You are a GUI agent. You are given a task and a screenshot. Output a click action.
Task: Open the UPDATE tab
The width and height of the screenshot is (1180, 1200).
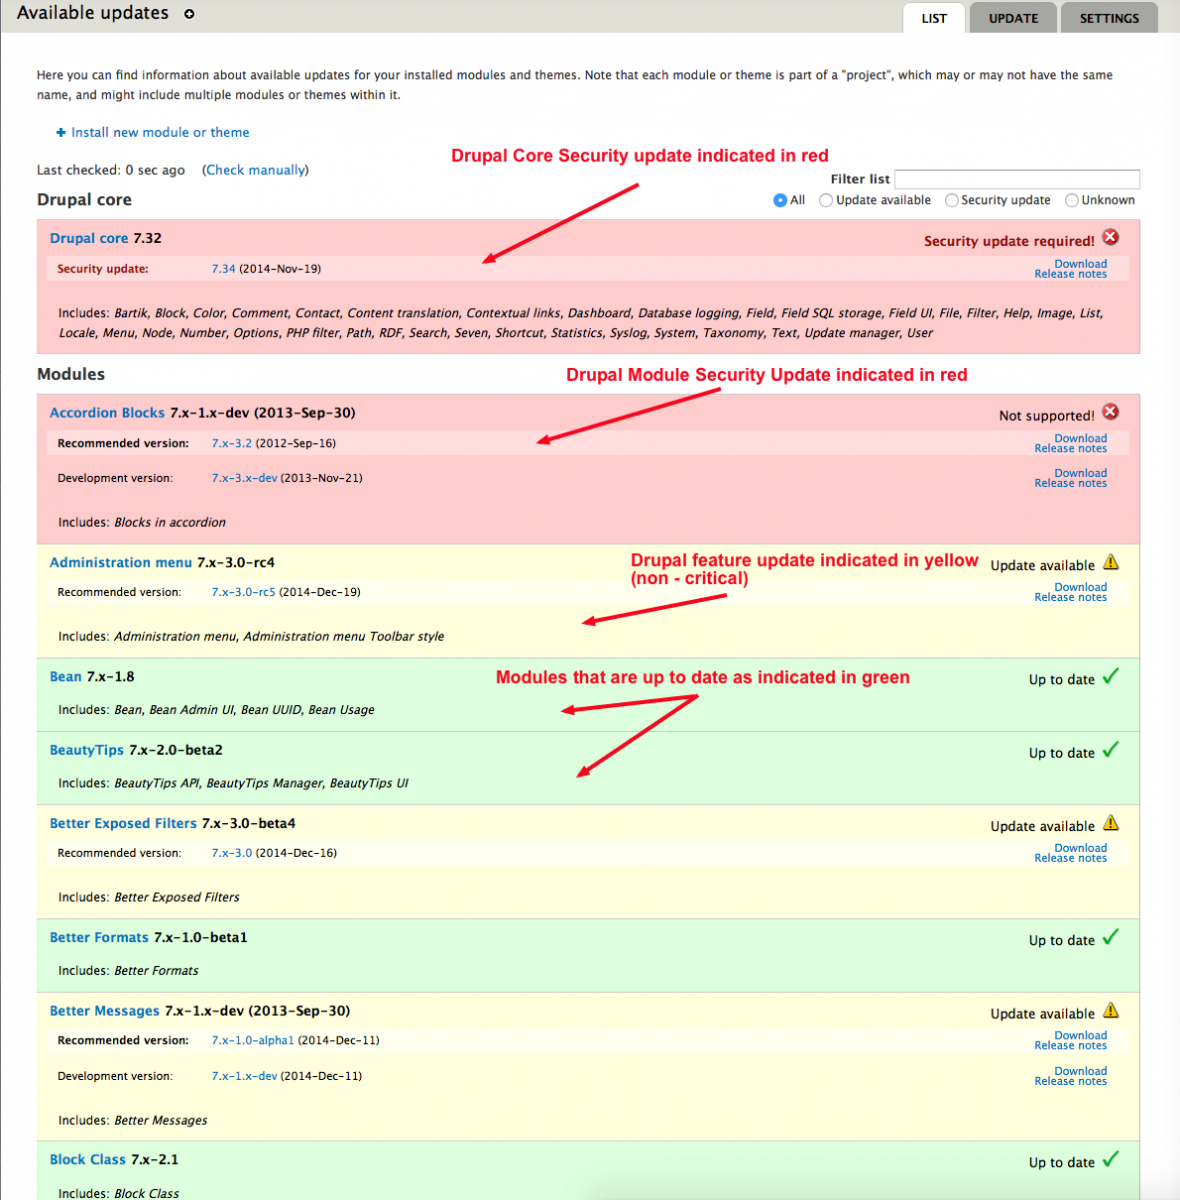click(1014, 18)
